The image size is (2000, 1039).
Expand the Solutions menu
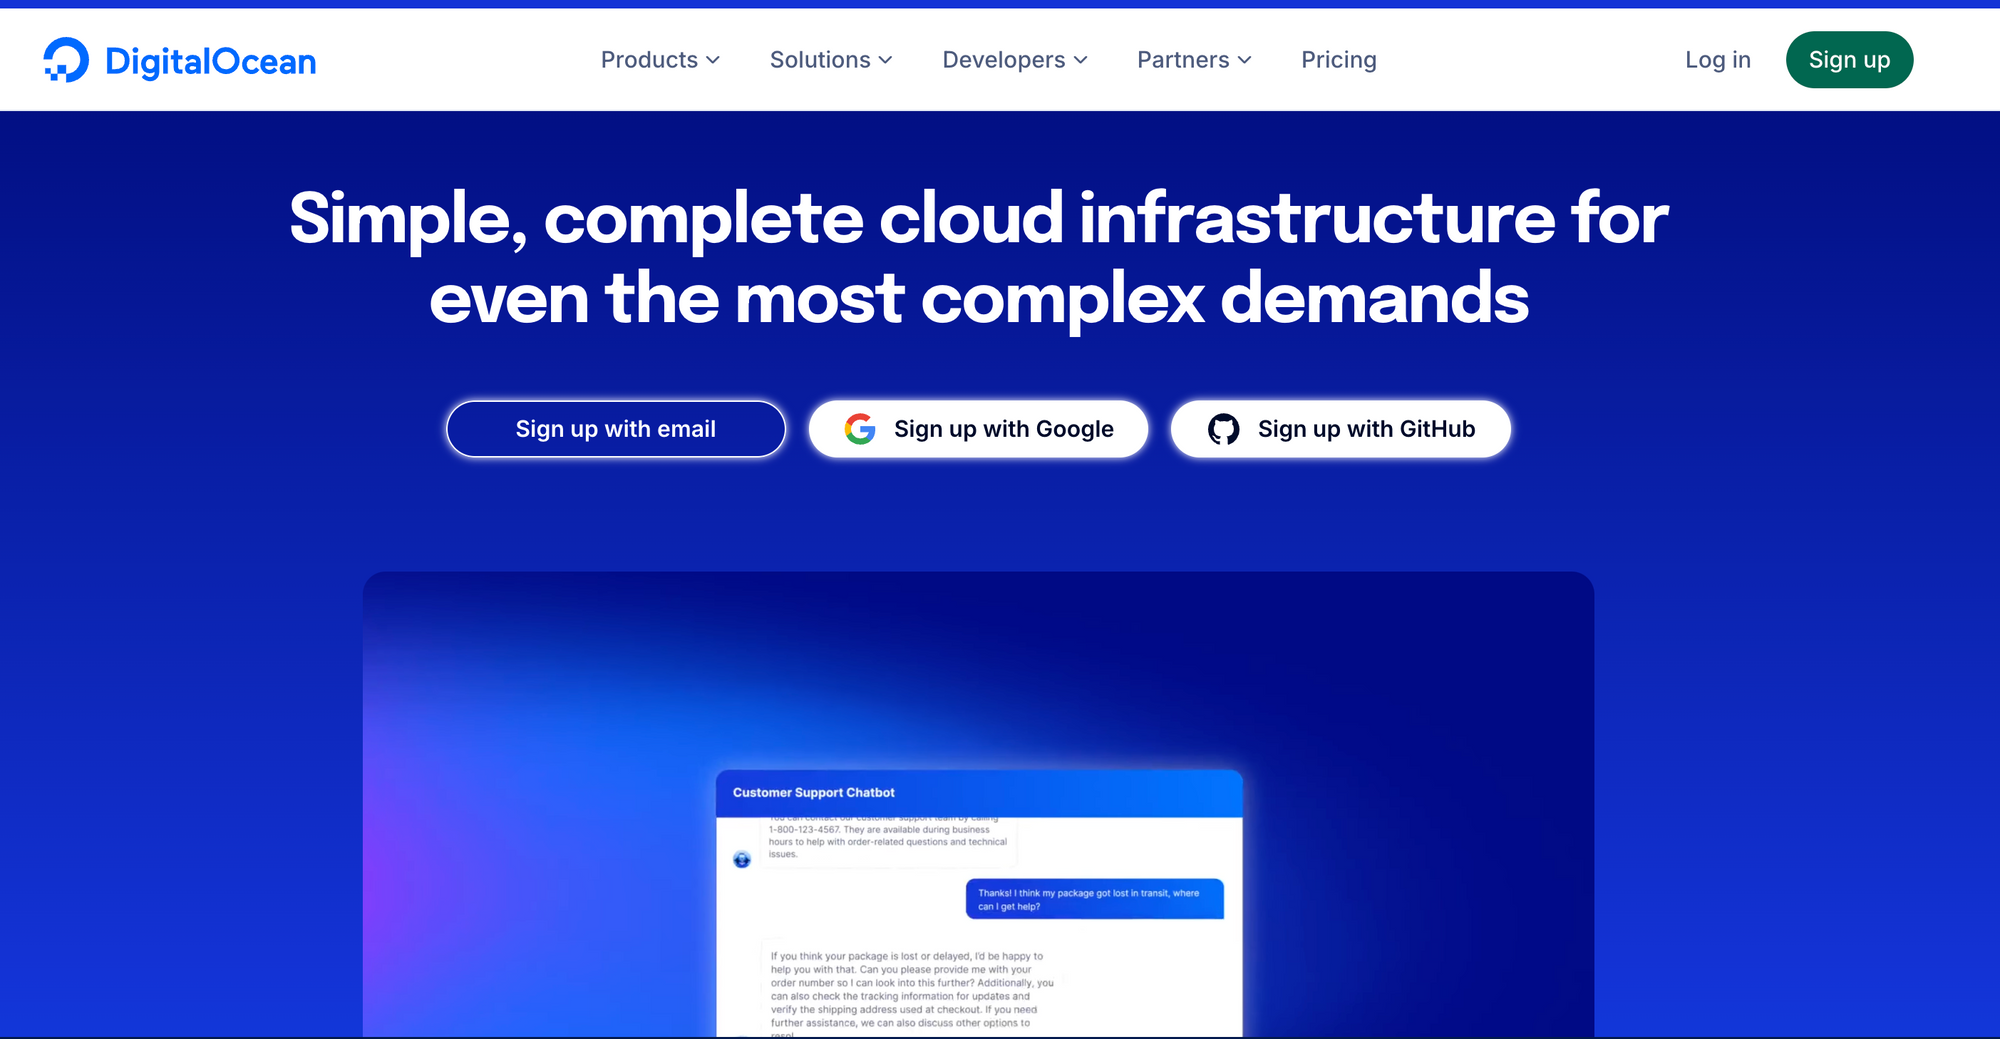tap(831, 60)
